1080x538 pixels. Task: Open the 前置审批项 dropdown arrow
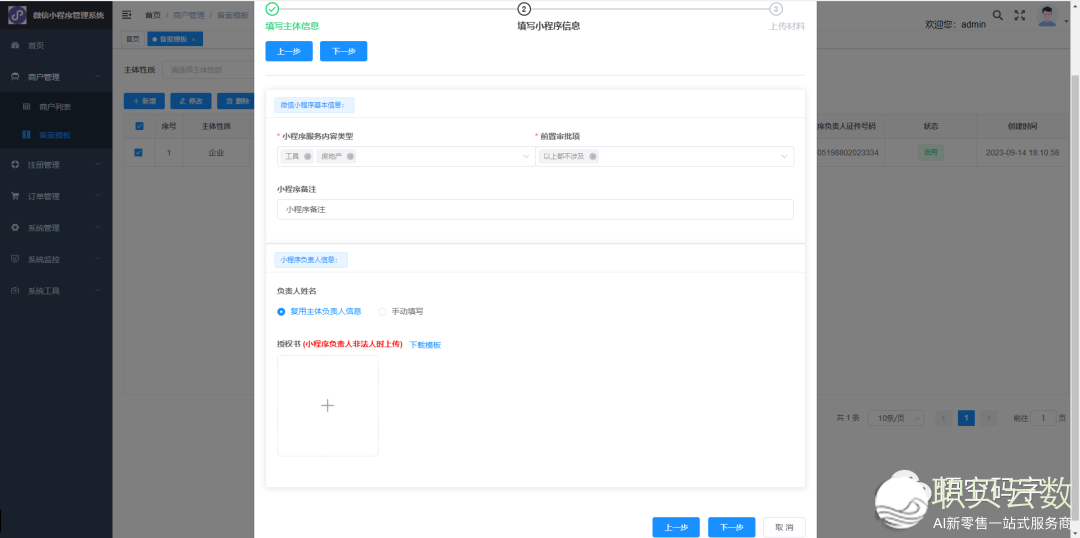tap(784, 157)
